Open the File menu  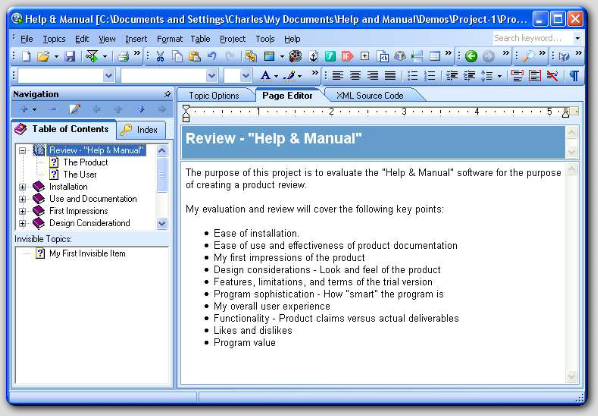[x=27, y=39]
